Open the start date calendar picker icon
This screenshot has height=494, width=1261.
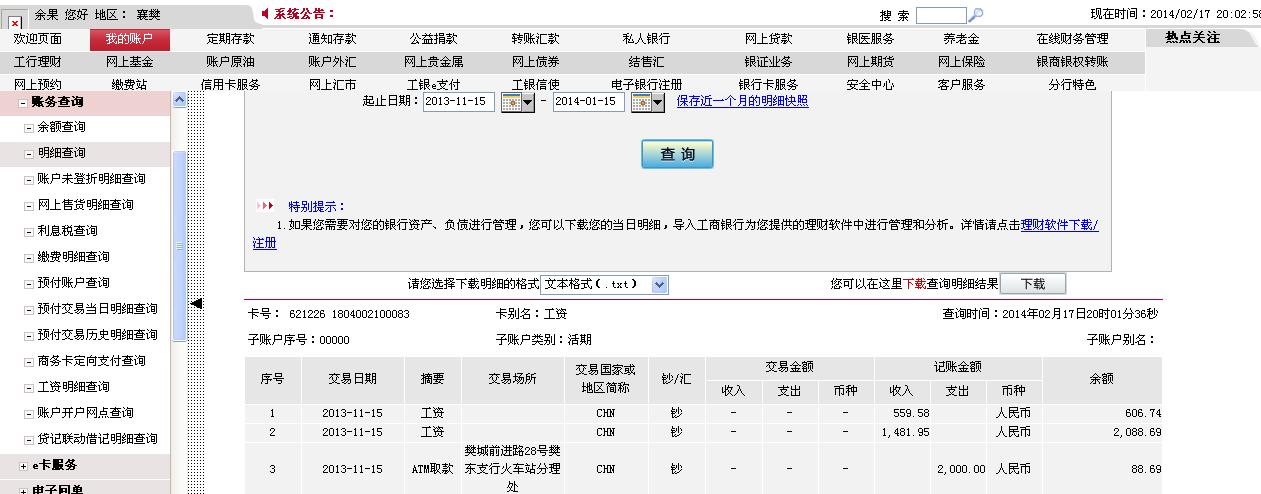[x=517, y=102]
